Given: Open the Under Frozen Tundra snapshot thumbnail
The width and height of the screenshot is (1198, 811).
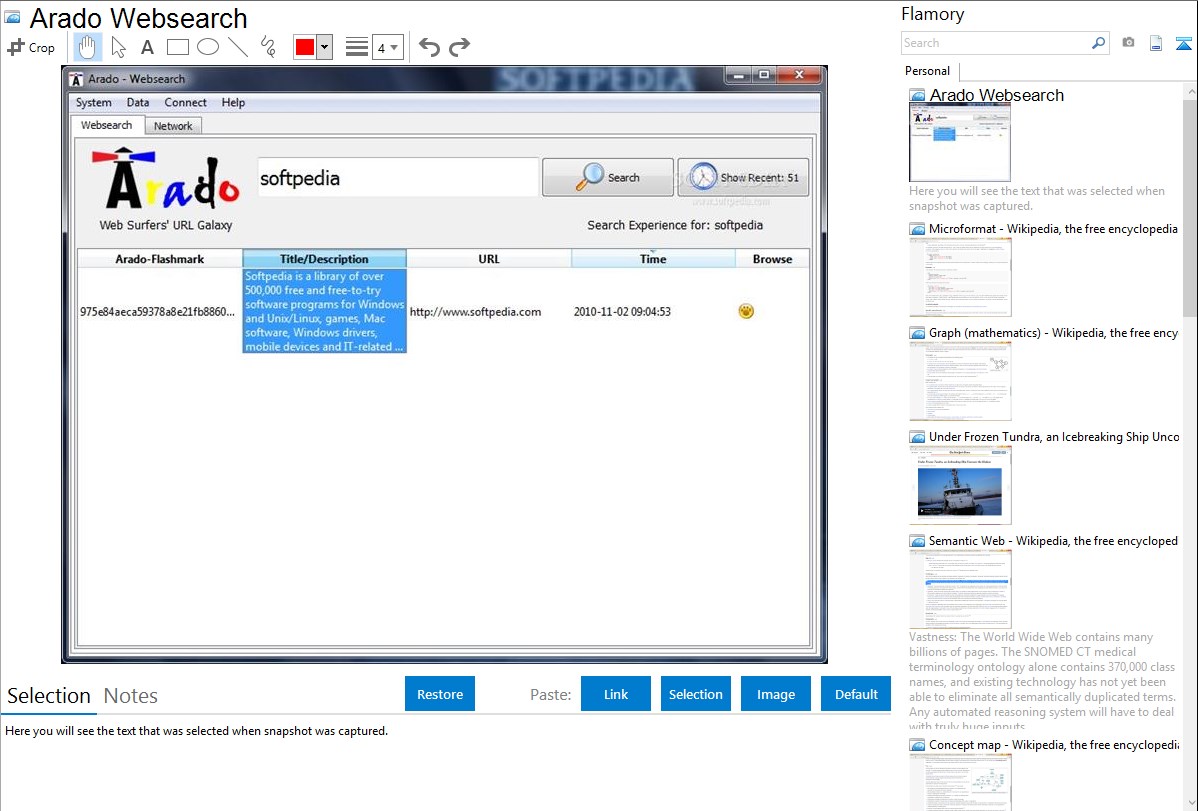Looking at the screenshot, I should 960,485.
